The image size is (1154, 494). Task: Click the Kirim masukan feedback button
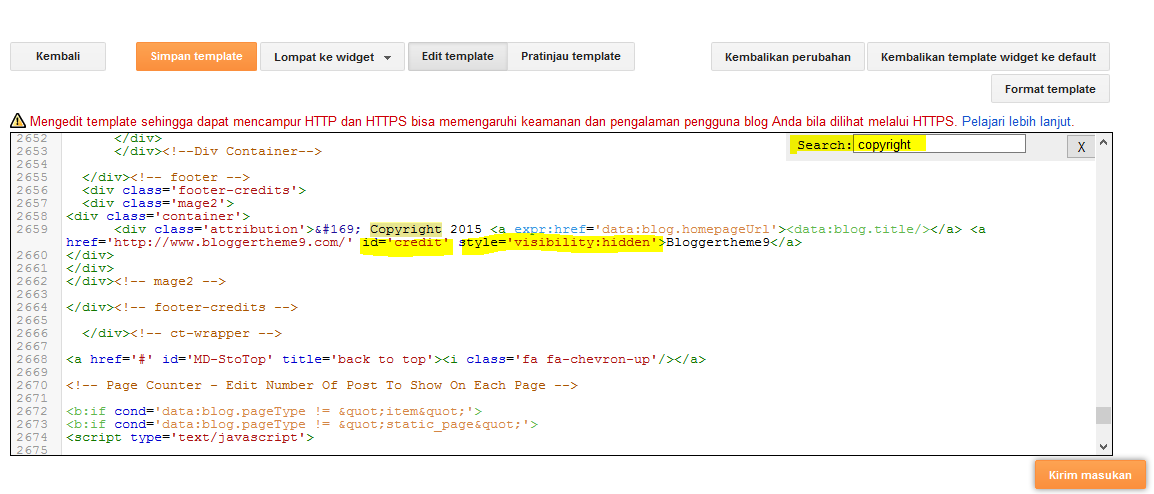[1090, 475]
